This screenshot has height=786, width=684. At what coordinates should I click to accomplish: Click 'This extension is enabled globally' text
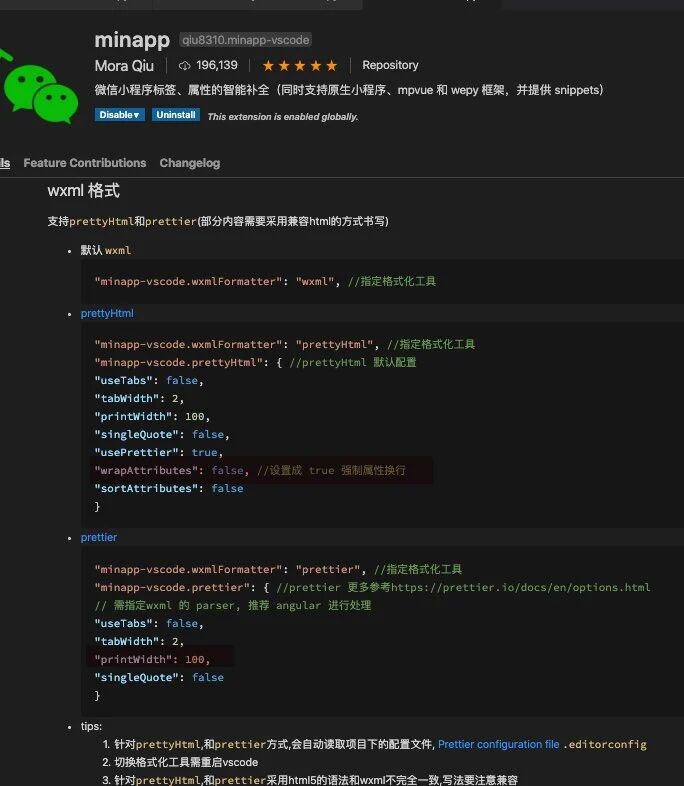283,117
